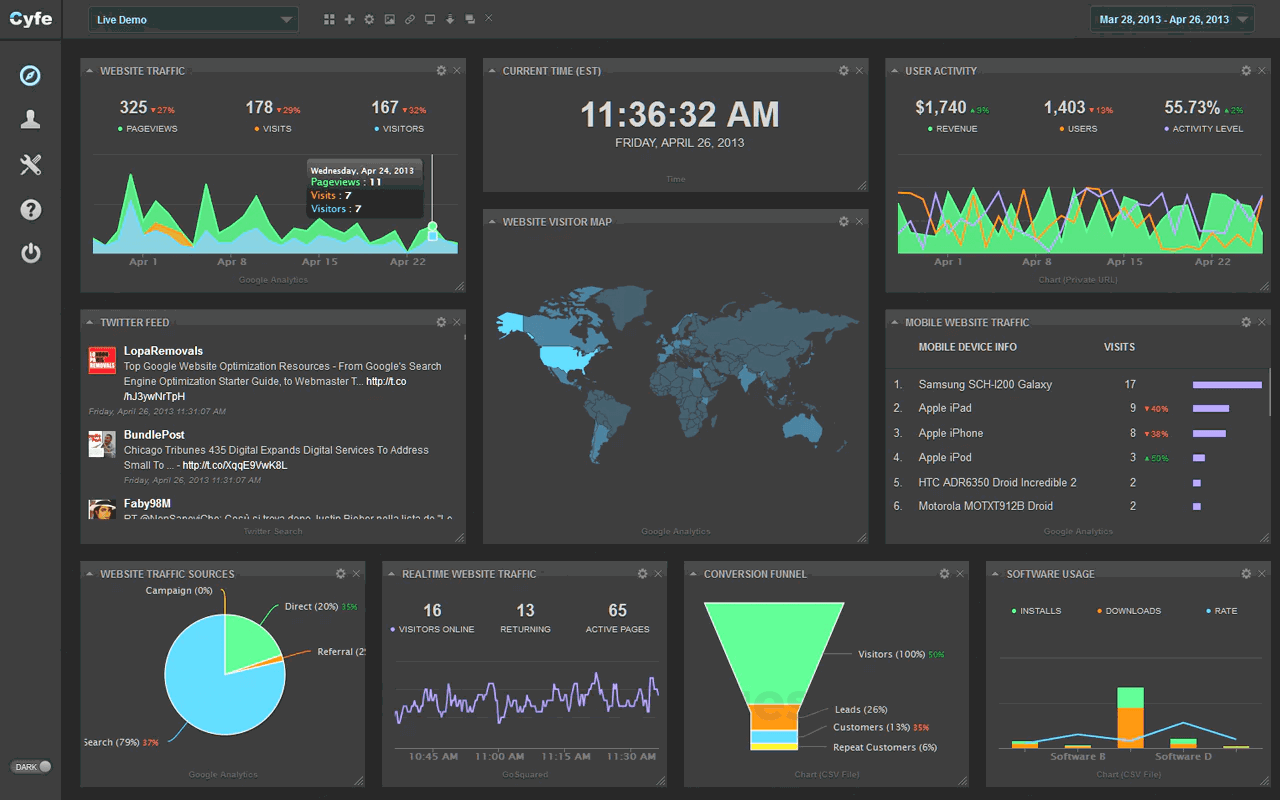Collapse the Conversion Funnel widget

(x=693, y=575)
